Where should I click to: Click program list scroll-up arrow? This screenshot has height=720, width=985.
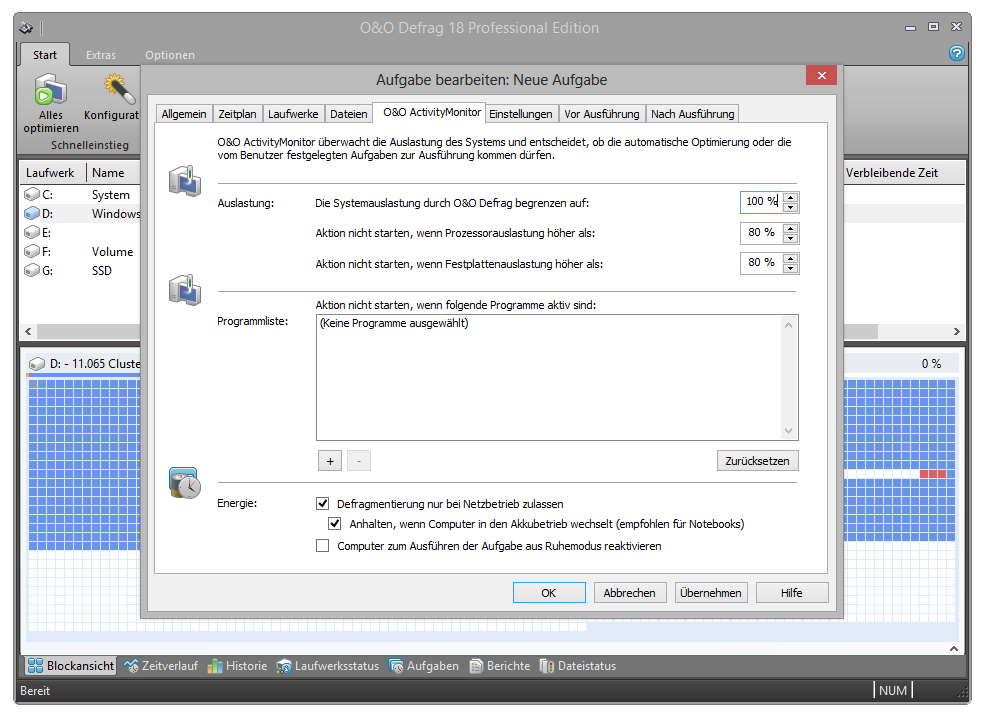click(x=788, y=325)
